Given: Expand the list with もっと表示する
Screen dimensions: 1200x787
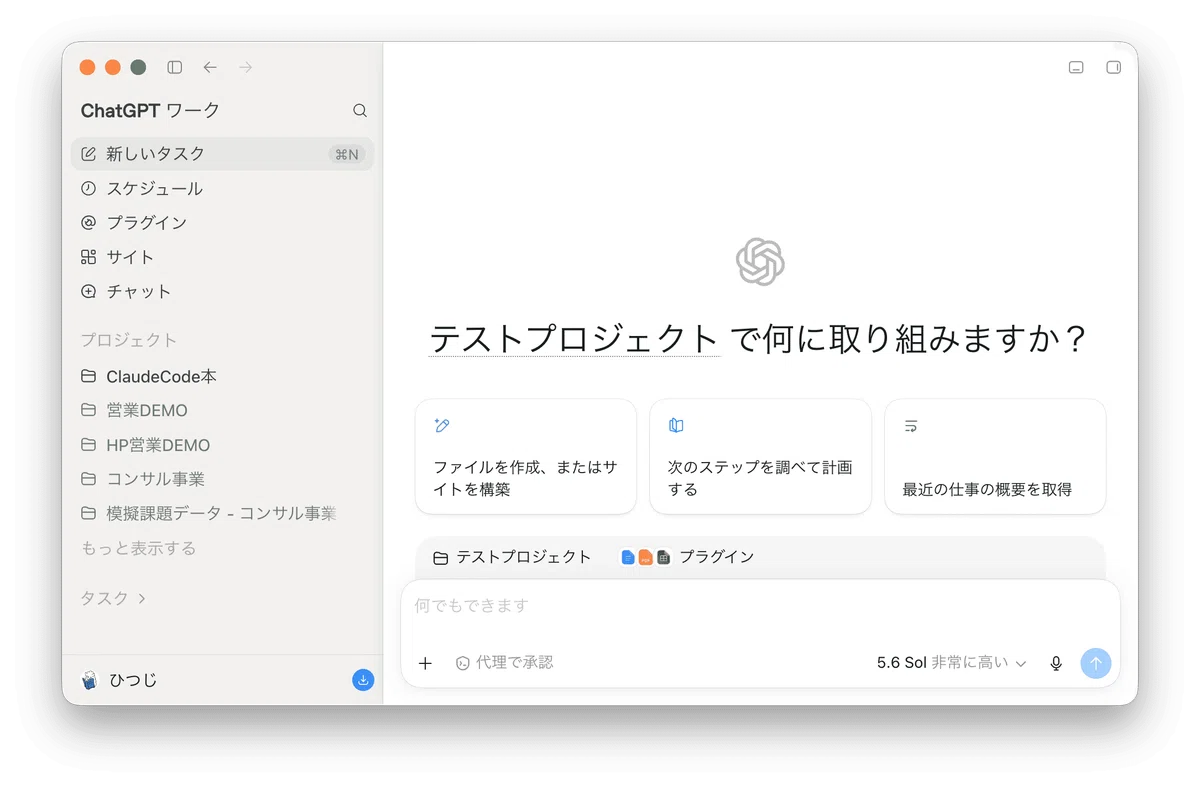Looking at the screenshot, I should (138, 548).
